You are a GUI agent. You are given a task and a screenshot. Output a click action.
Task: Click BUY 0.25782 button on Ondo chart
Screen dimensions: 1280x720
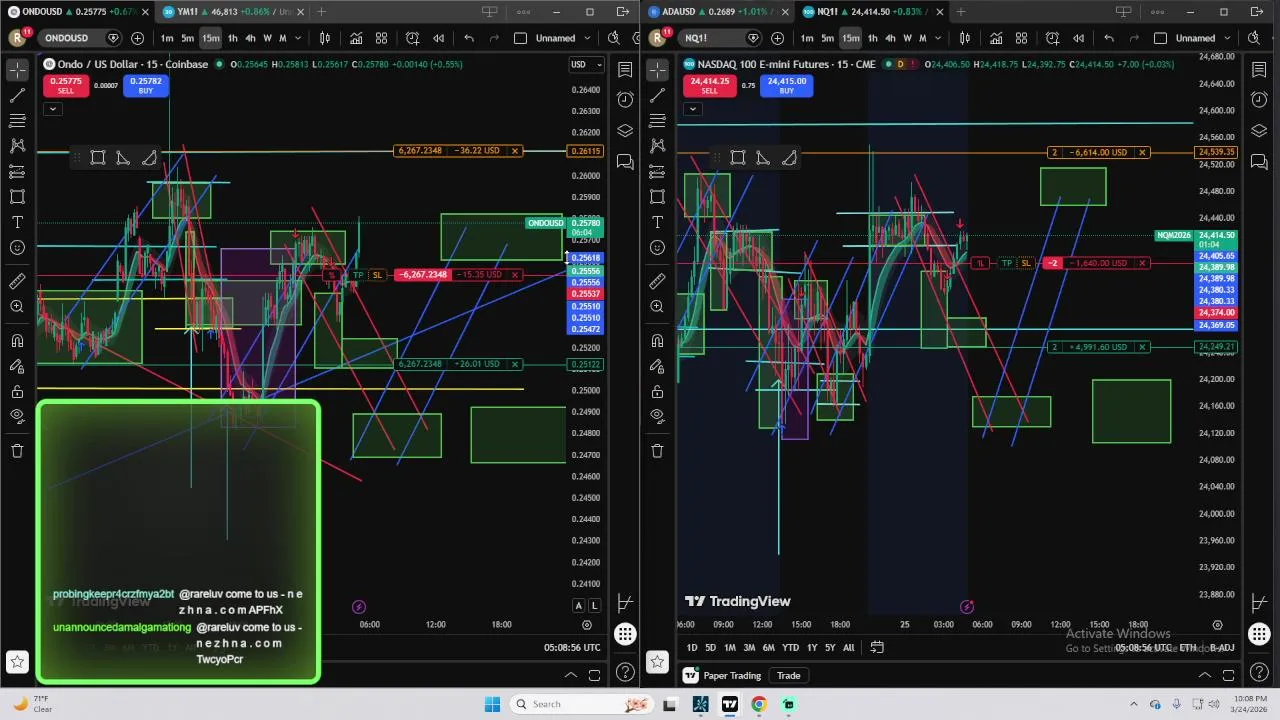[146, 86]
